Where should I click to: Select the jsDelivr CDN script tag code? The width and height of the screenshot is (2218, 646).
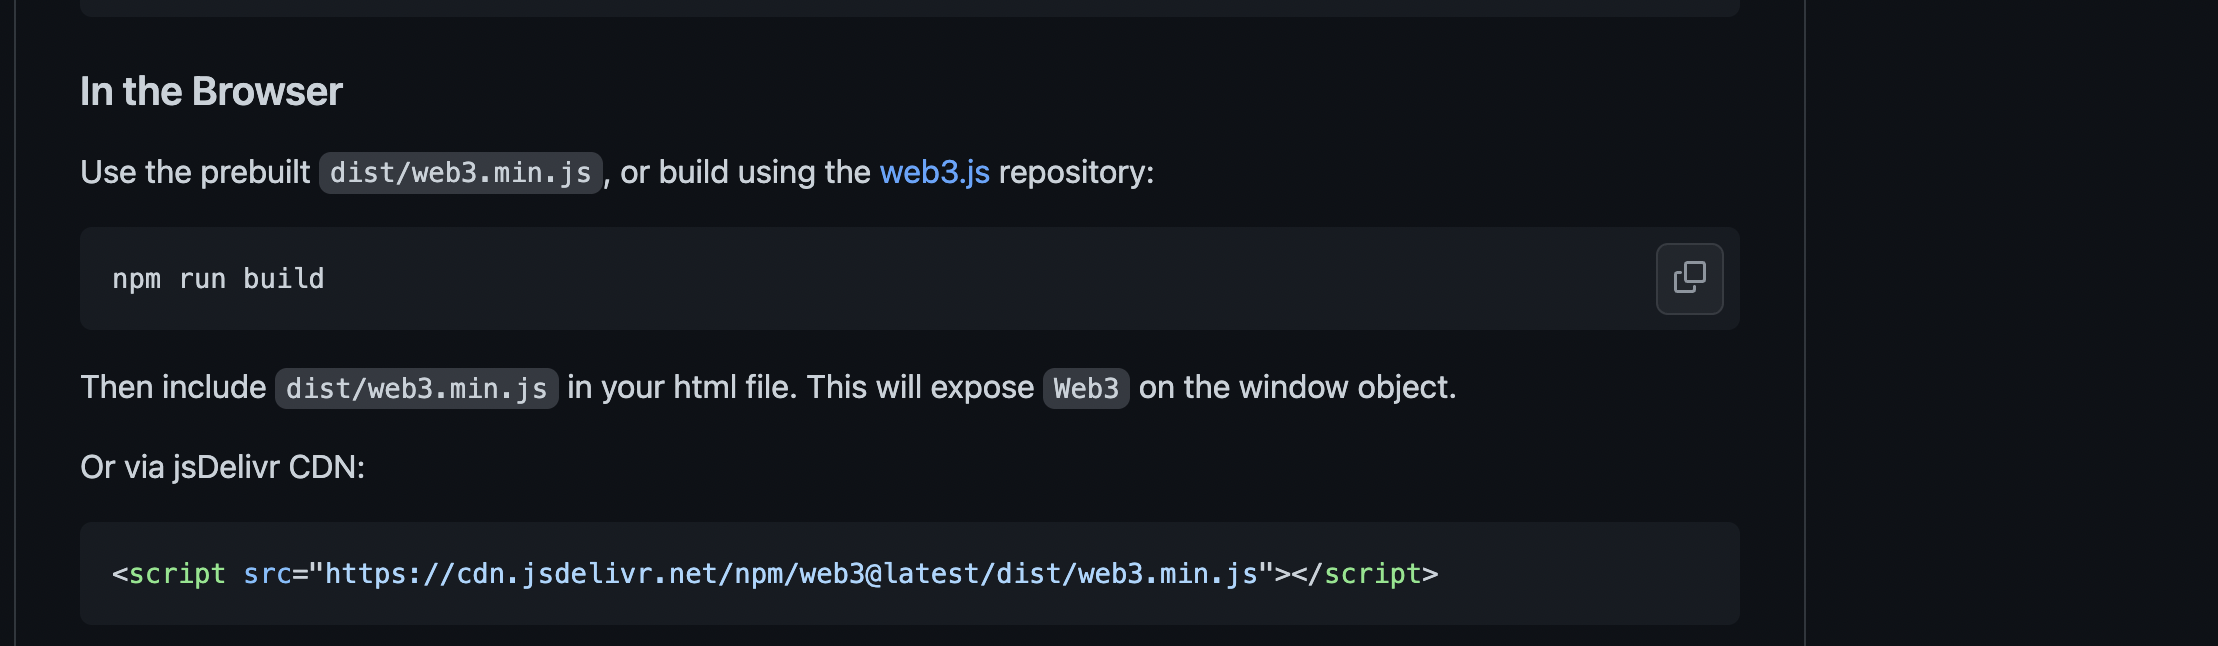pyautogui.click(x=775, y=573)
